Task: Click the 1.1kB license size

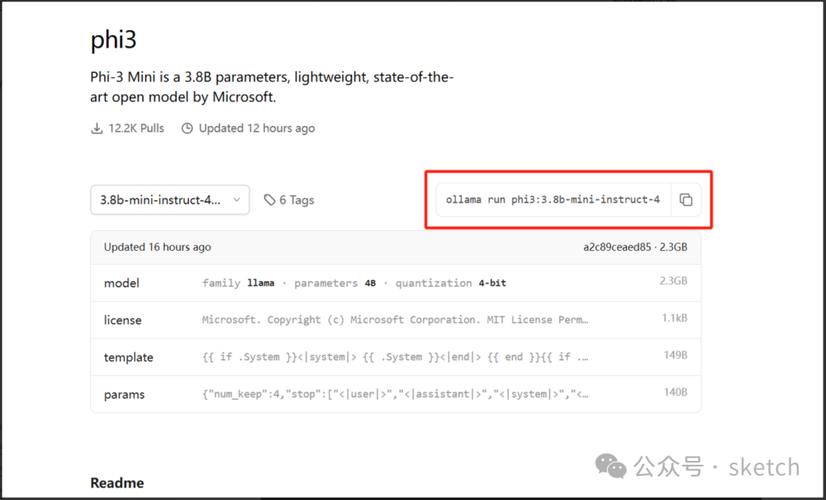Action: (675, 318)
